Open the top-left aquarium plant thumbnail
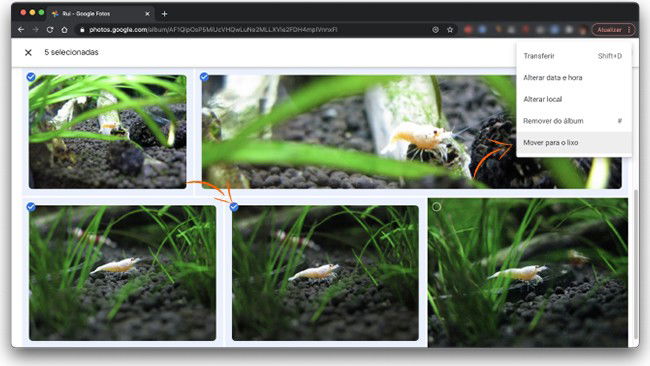 pos(108,132)
